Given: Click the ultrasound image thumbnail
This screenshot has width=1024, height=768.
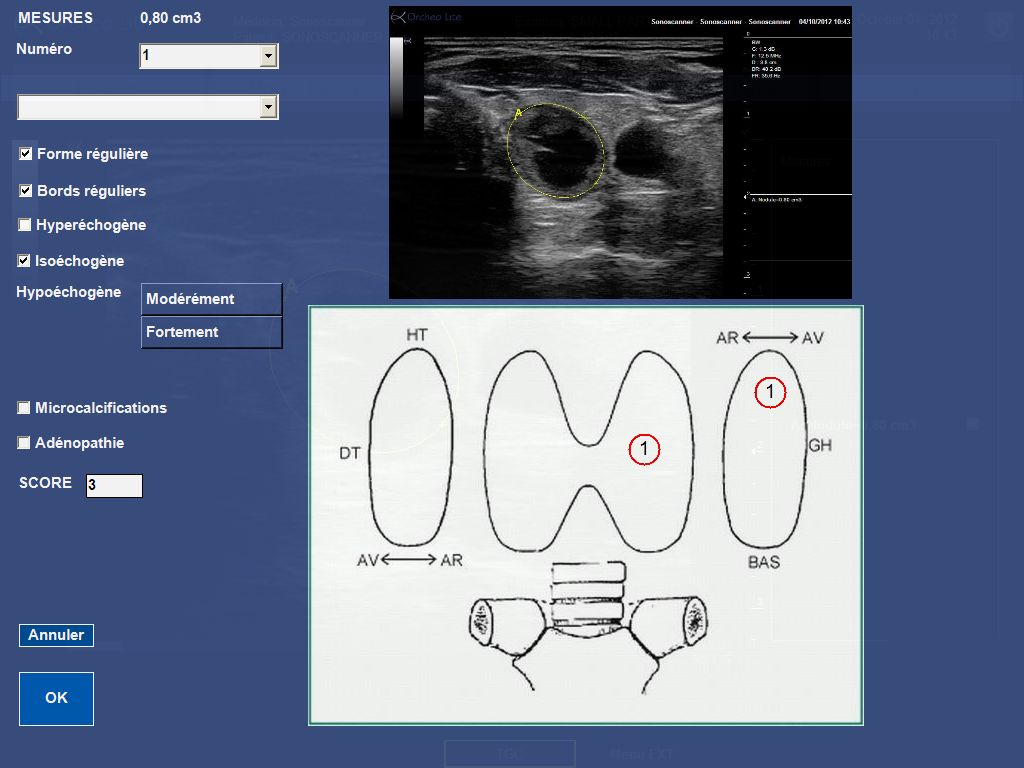Looking at the screenshot, I should point(620,152).
